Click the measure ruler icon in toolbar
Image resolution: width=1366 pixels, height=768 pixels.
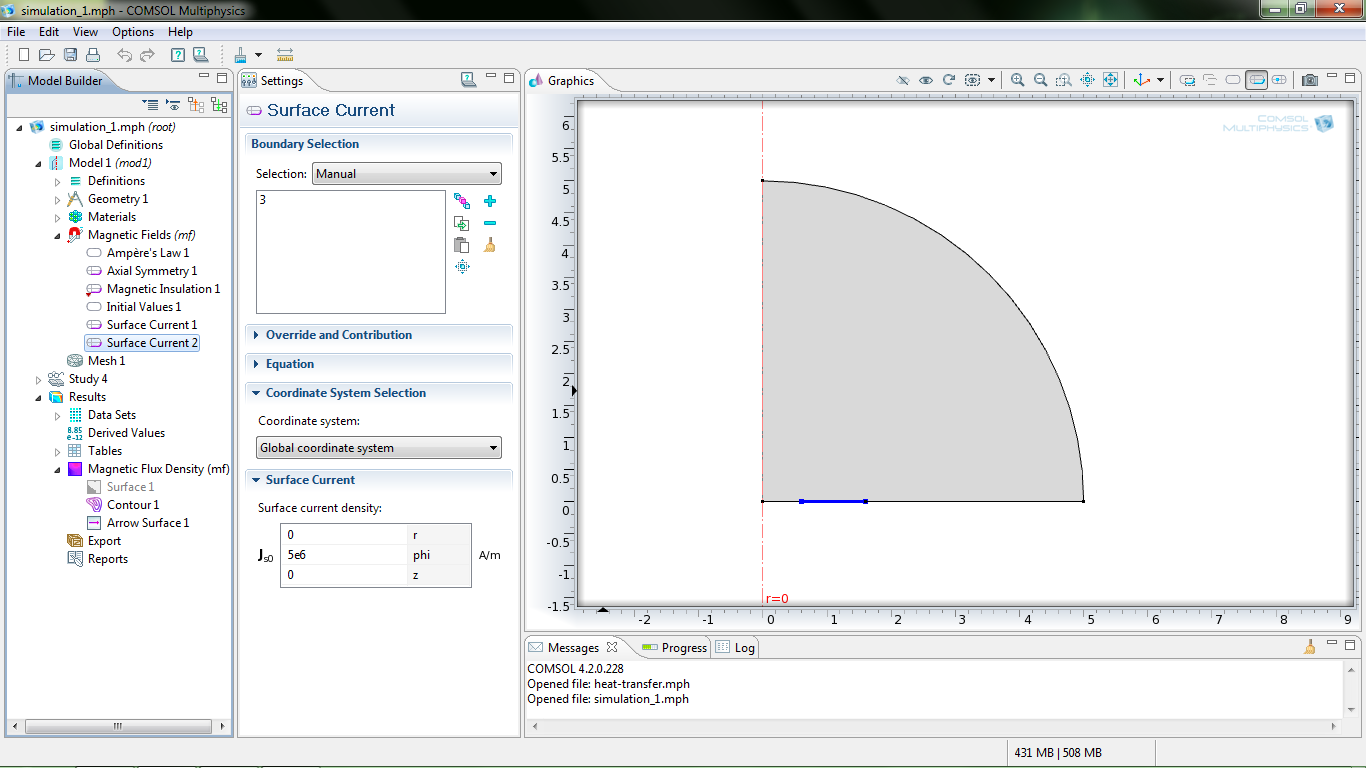pos(285,55)
